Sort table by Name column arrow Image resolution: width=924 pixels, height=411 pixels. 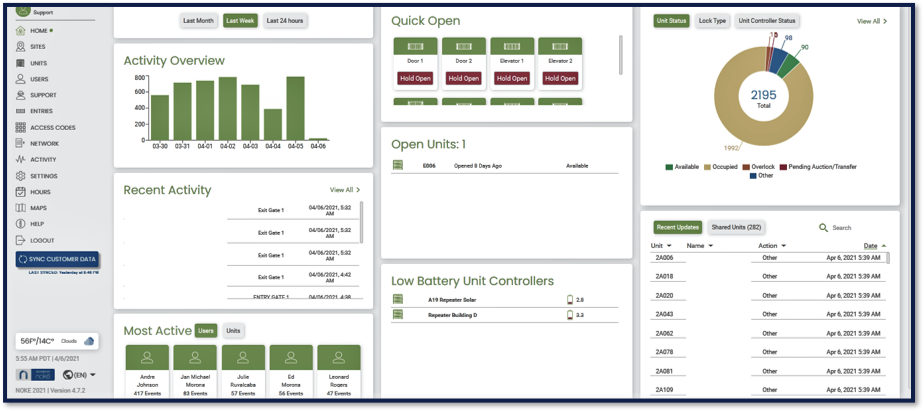711,246
